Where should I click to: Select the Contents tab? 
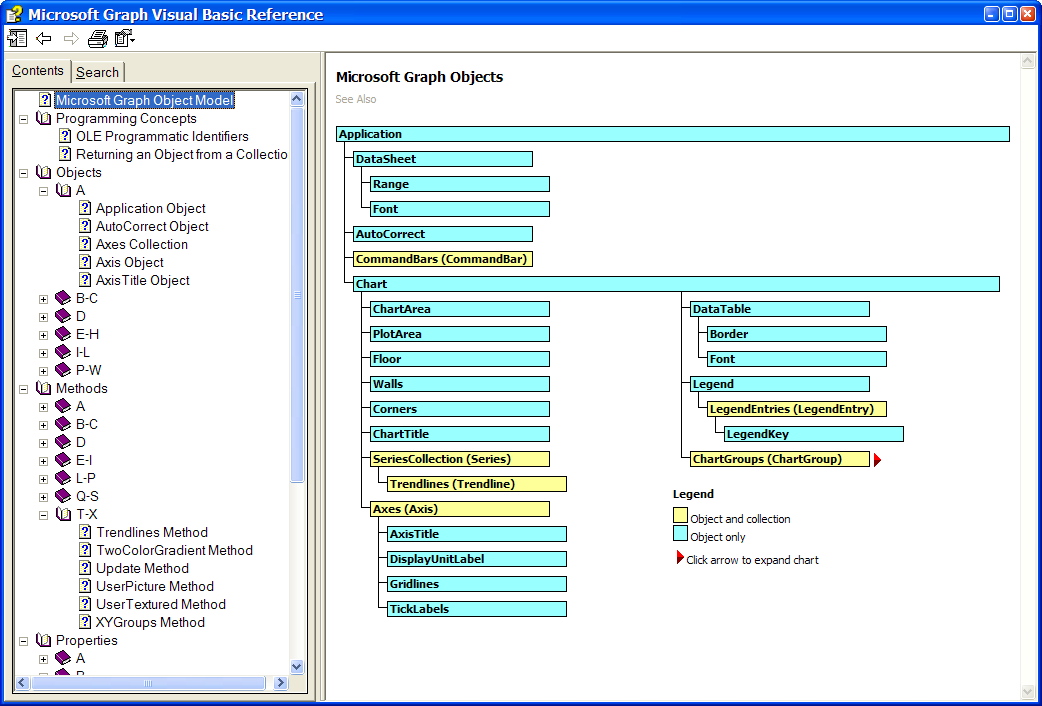pos(38,71)
